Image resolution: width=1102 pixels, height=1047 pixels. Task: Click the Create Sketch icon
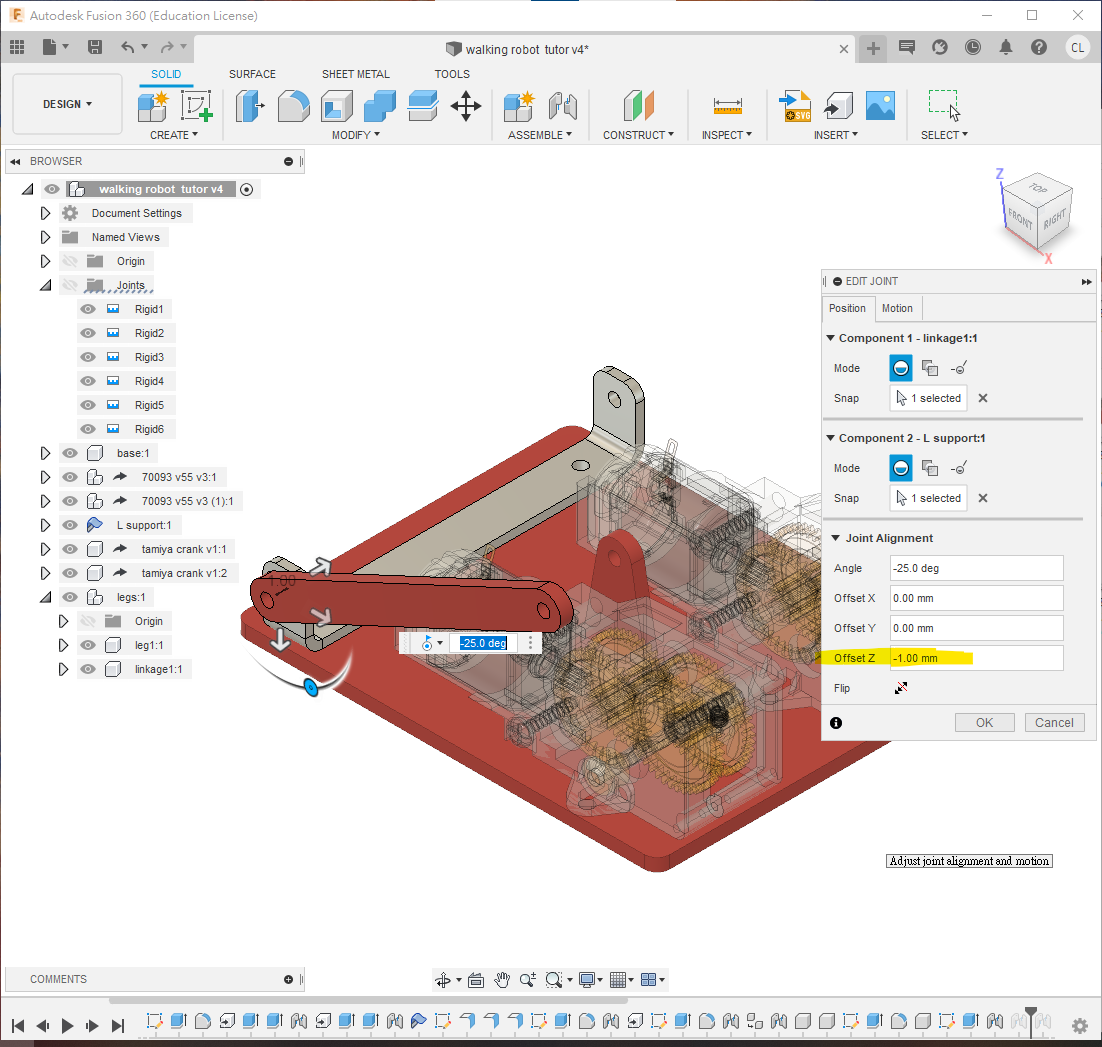[197, 105]
